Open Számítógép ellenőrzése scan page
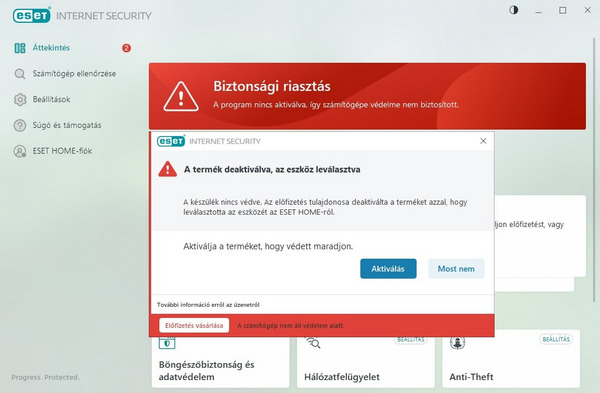Viewport: 600px width, 393px height. [x=74, y=73]
